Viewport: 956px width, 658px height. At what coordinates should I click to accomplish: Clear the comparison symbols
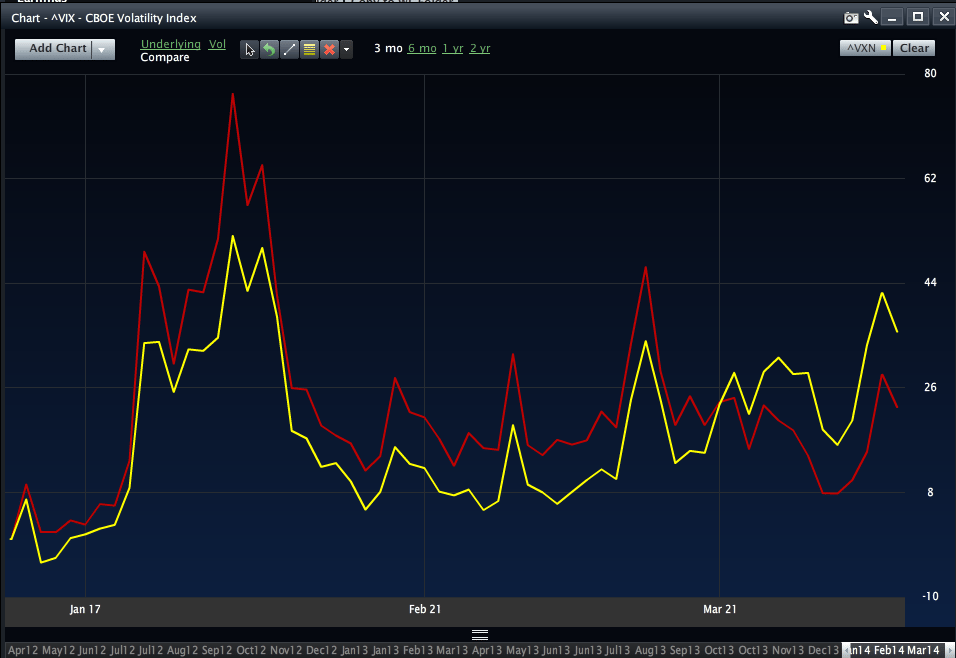[914, 48]
